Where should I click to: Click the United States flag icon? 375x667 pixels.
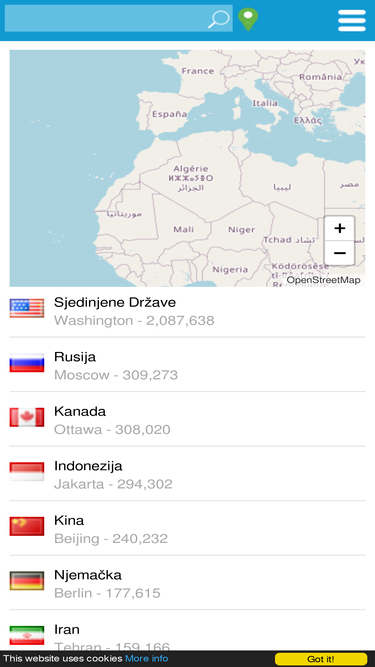click(x=27, y=308)
